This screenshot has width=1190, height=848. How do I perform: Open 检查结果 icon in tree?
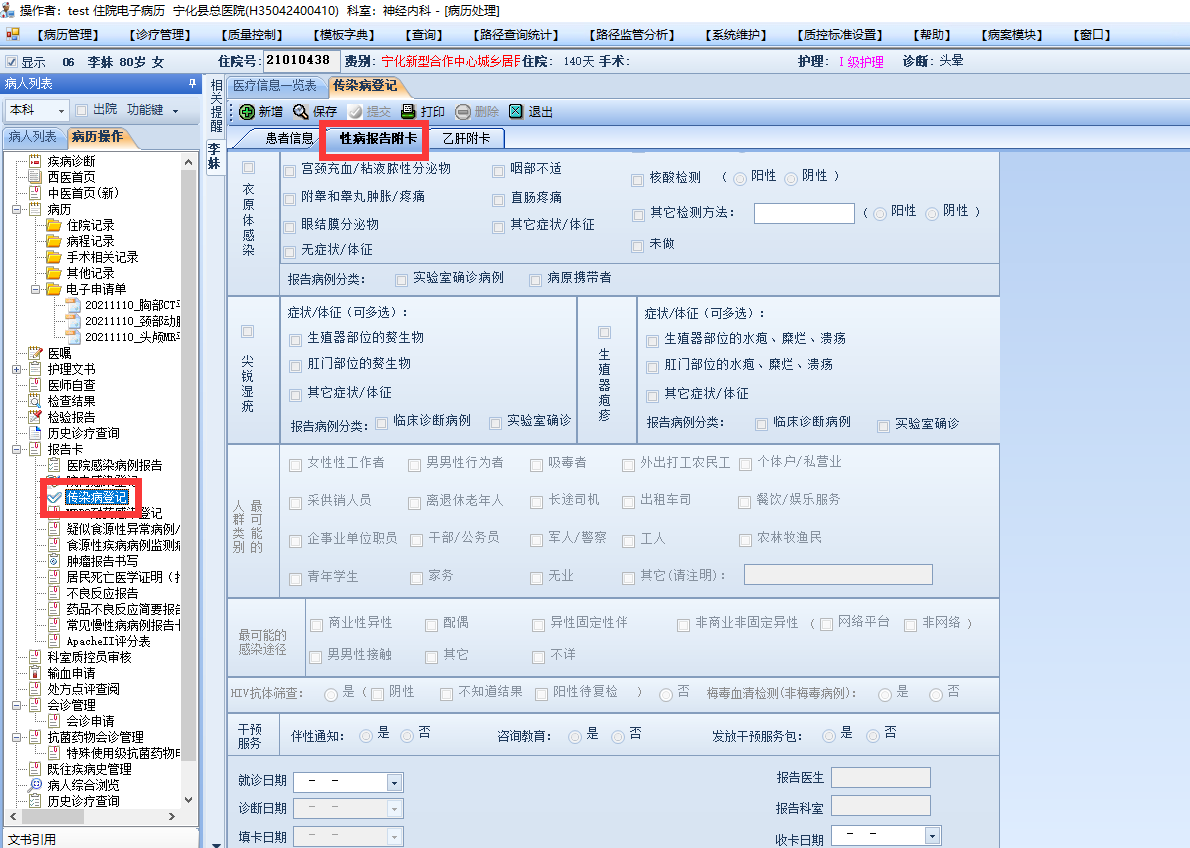tap(35, 401)
